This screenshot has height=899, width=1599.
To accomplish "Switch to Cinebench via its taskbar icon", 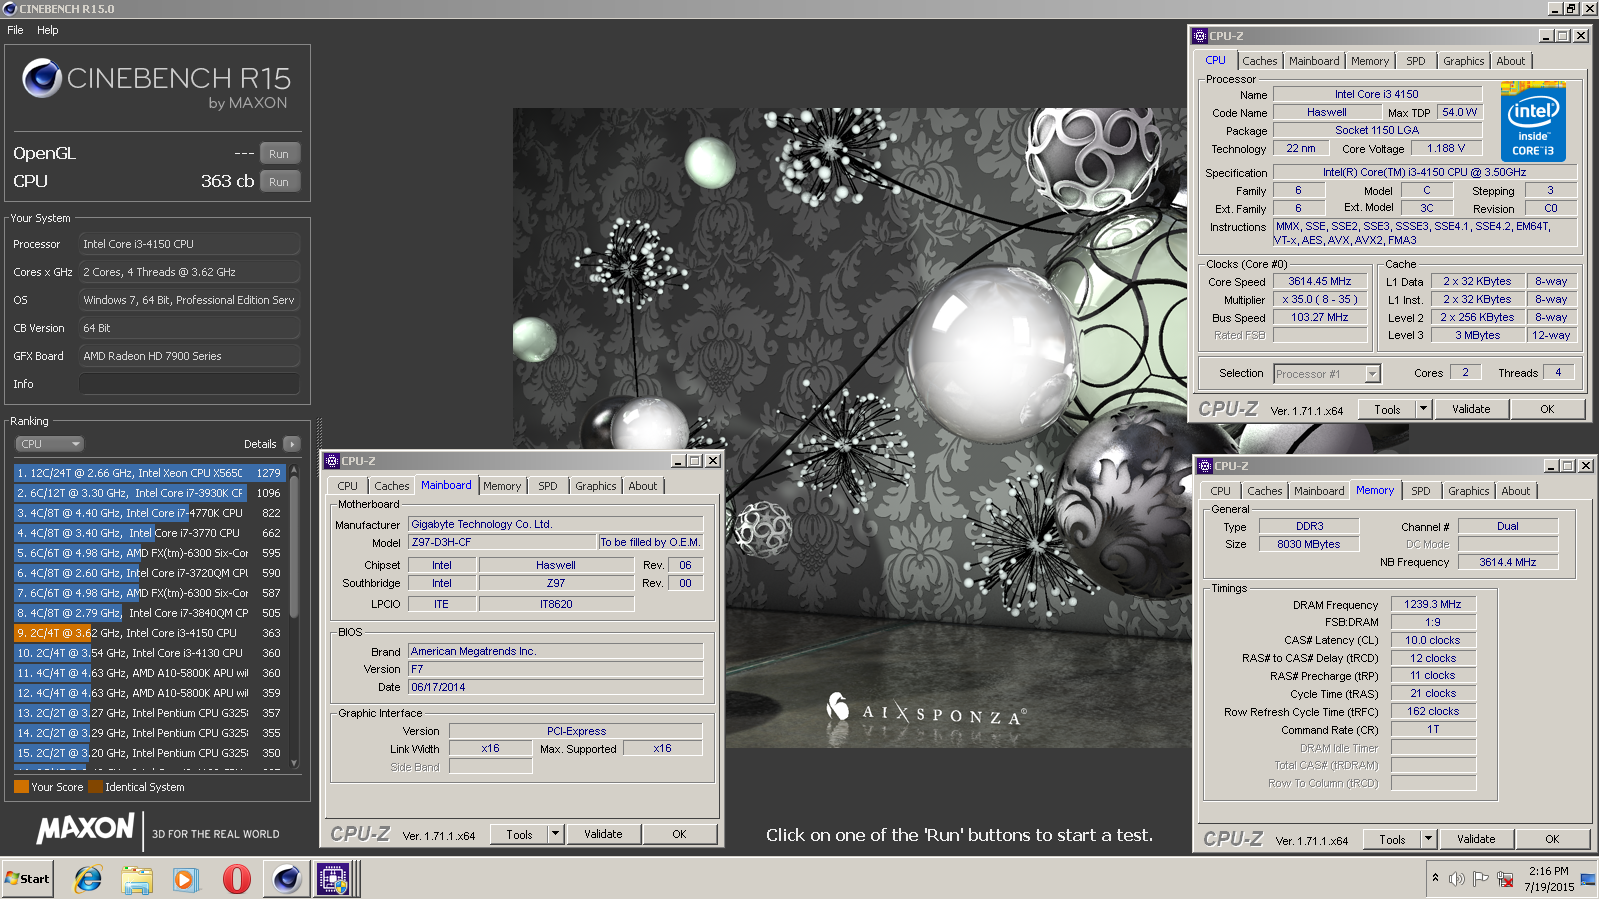I will click(286, 879).
